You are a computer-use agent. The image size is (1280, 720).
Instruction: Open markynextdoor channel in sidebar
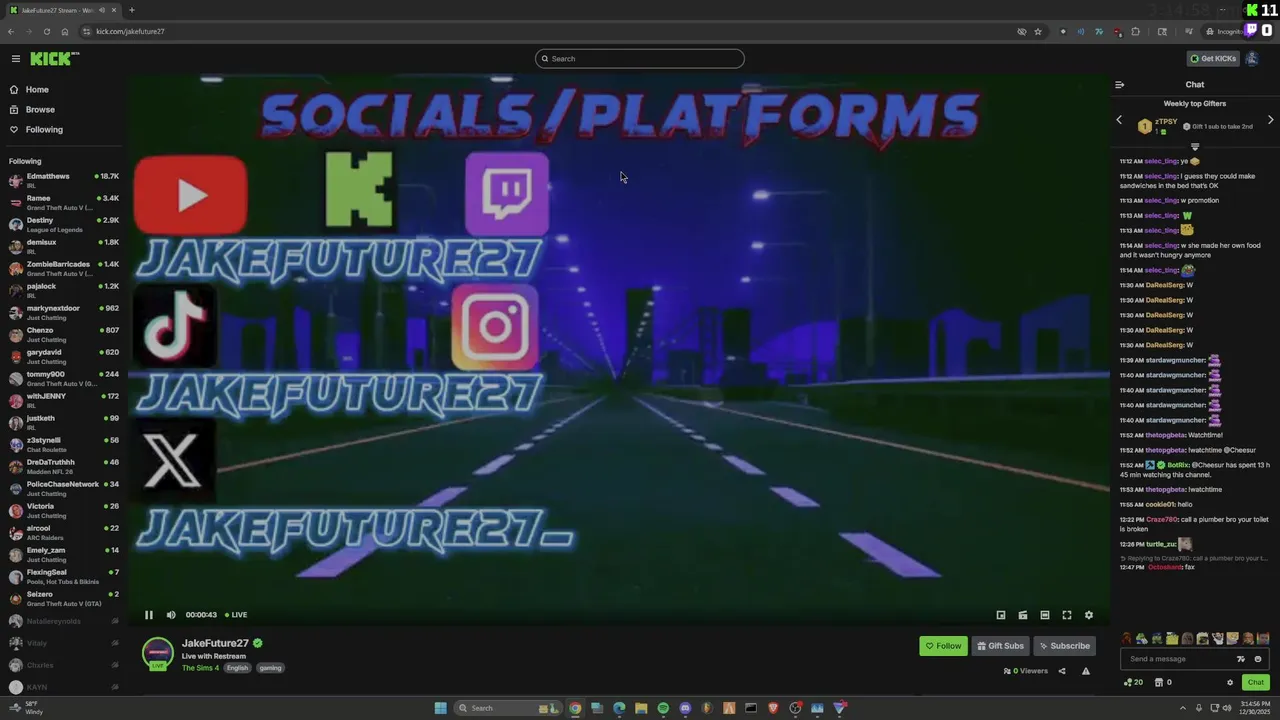click(64, 312)
